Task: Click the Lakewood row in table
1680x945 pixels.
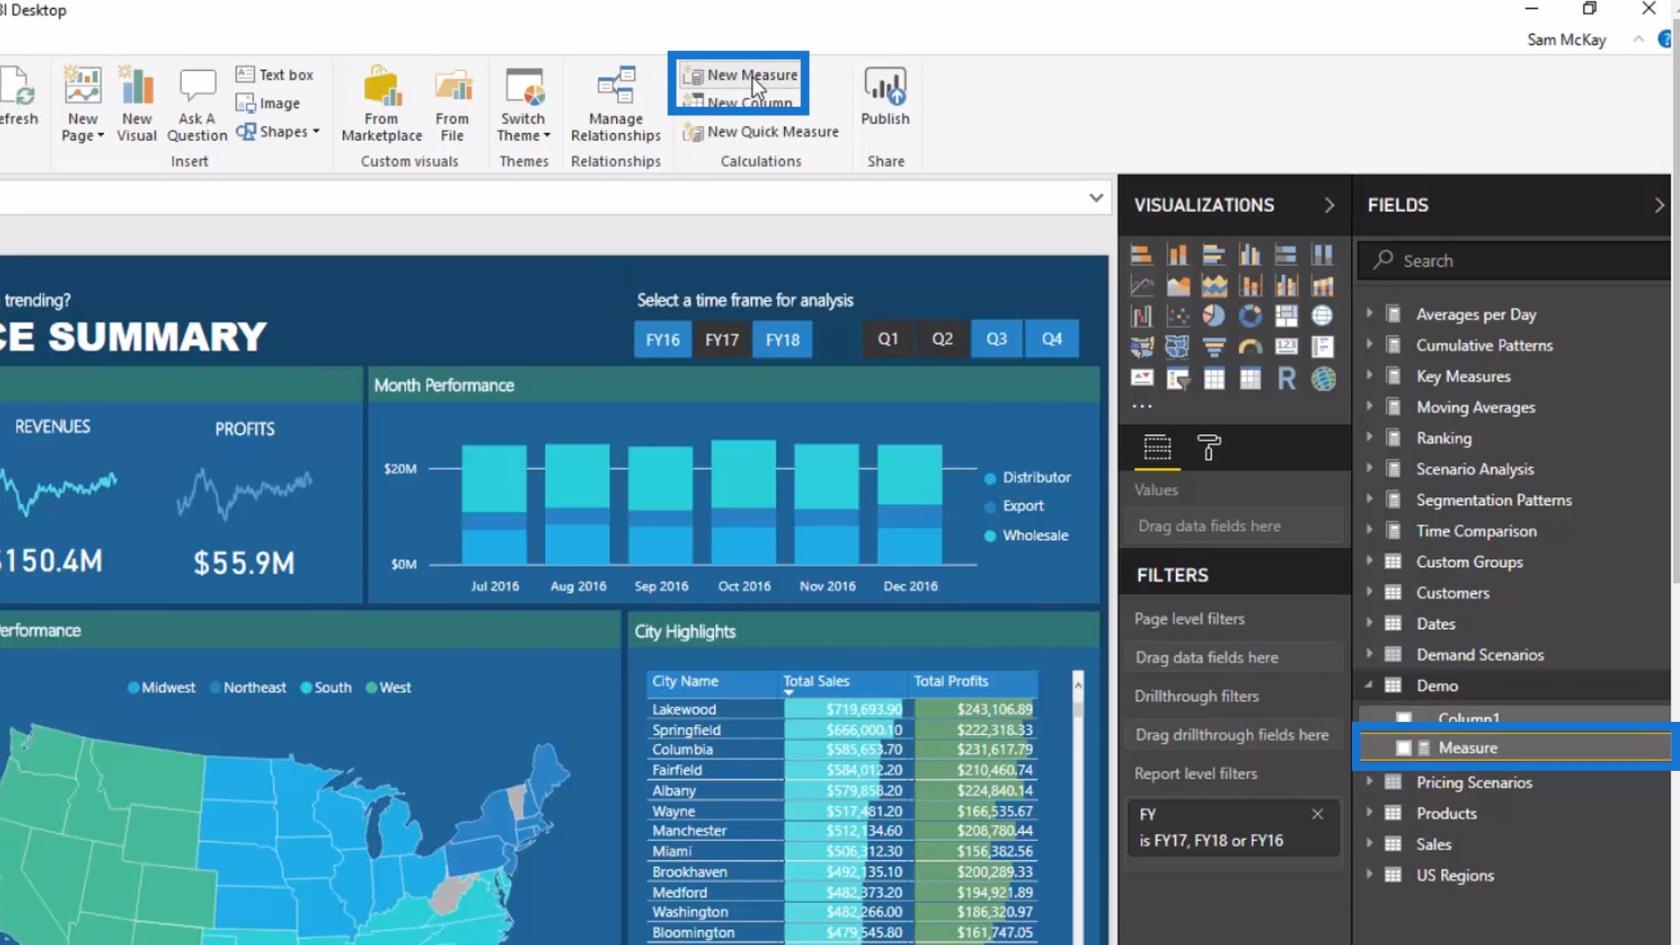Action: (843, 709)
